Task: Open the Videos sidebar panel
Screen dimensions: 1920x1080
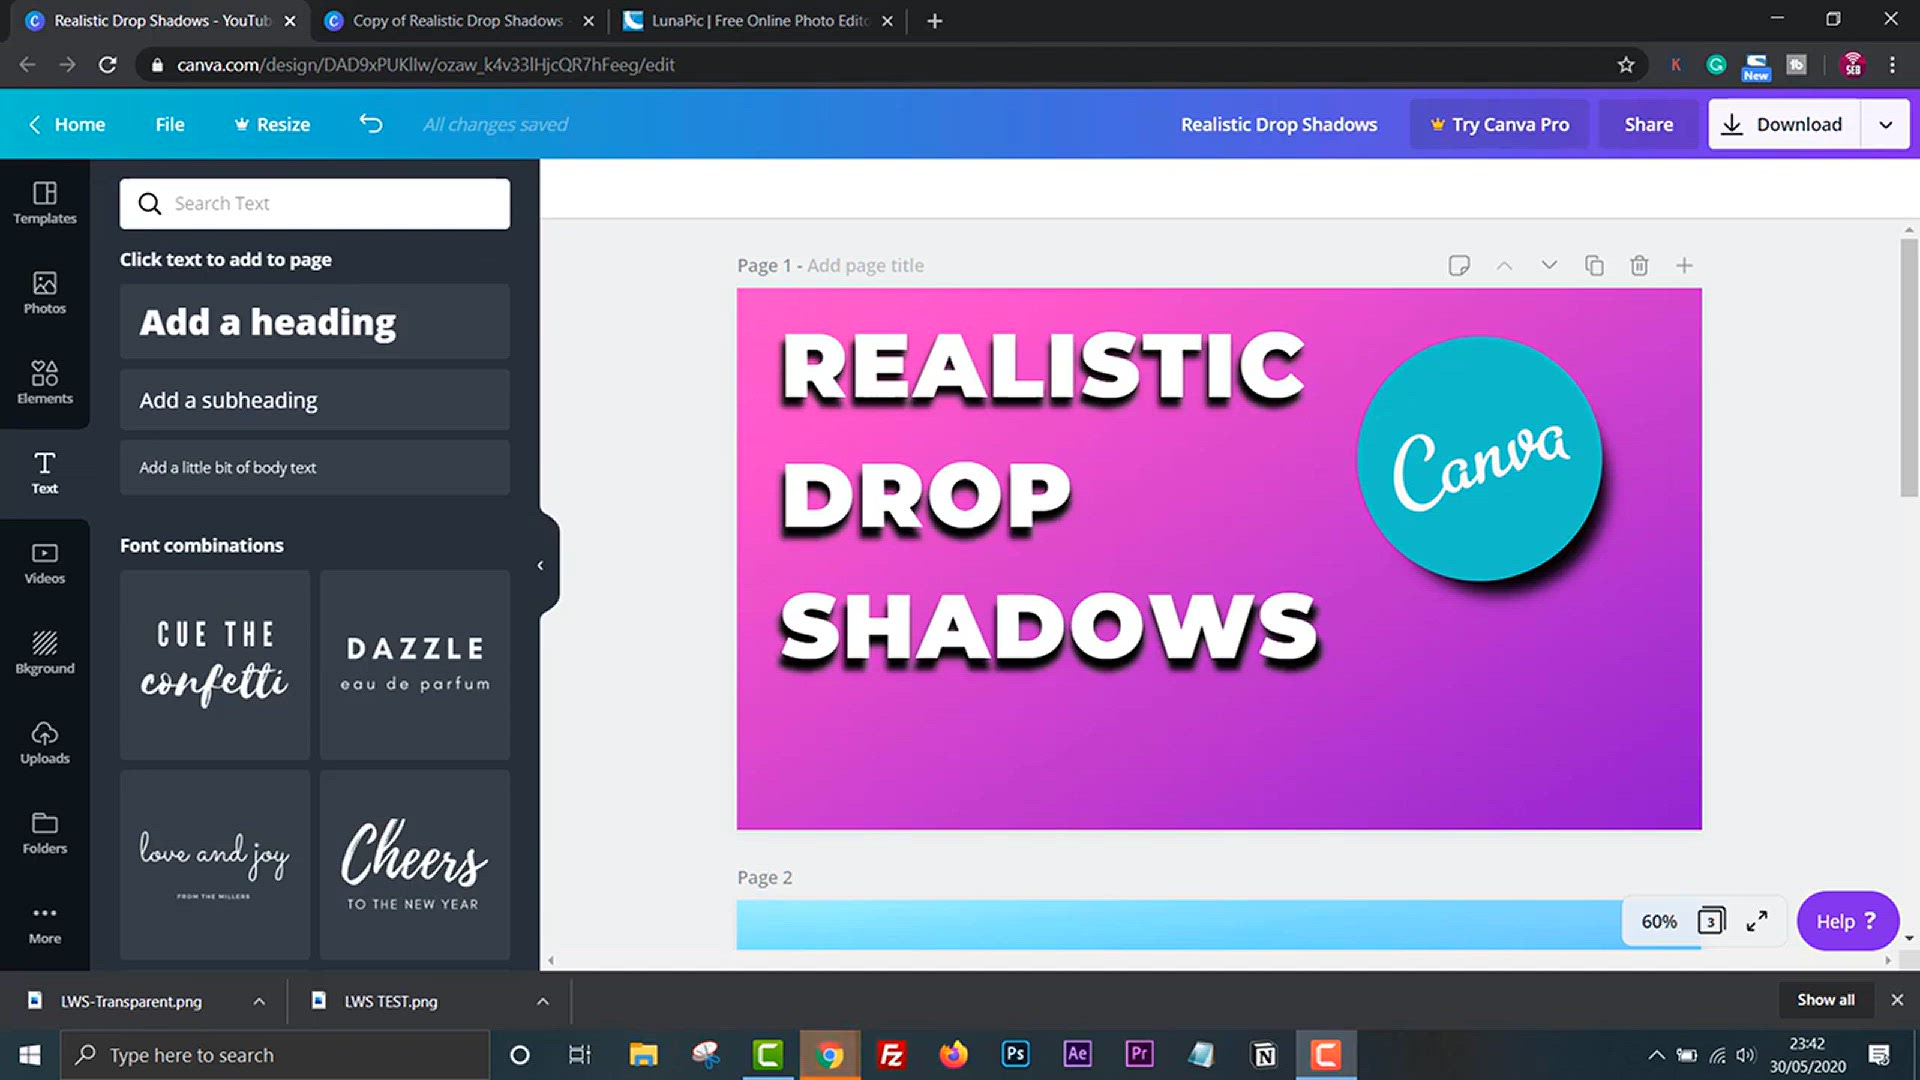Action: coord(45,563)
